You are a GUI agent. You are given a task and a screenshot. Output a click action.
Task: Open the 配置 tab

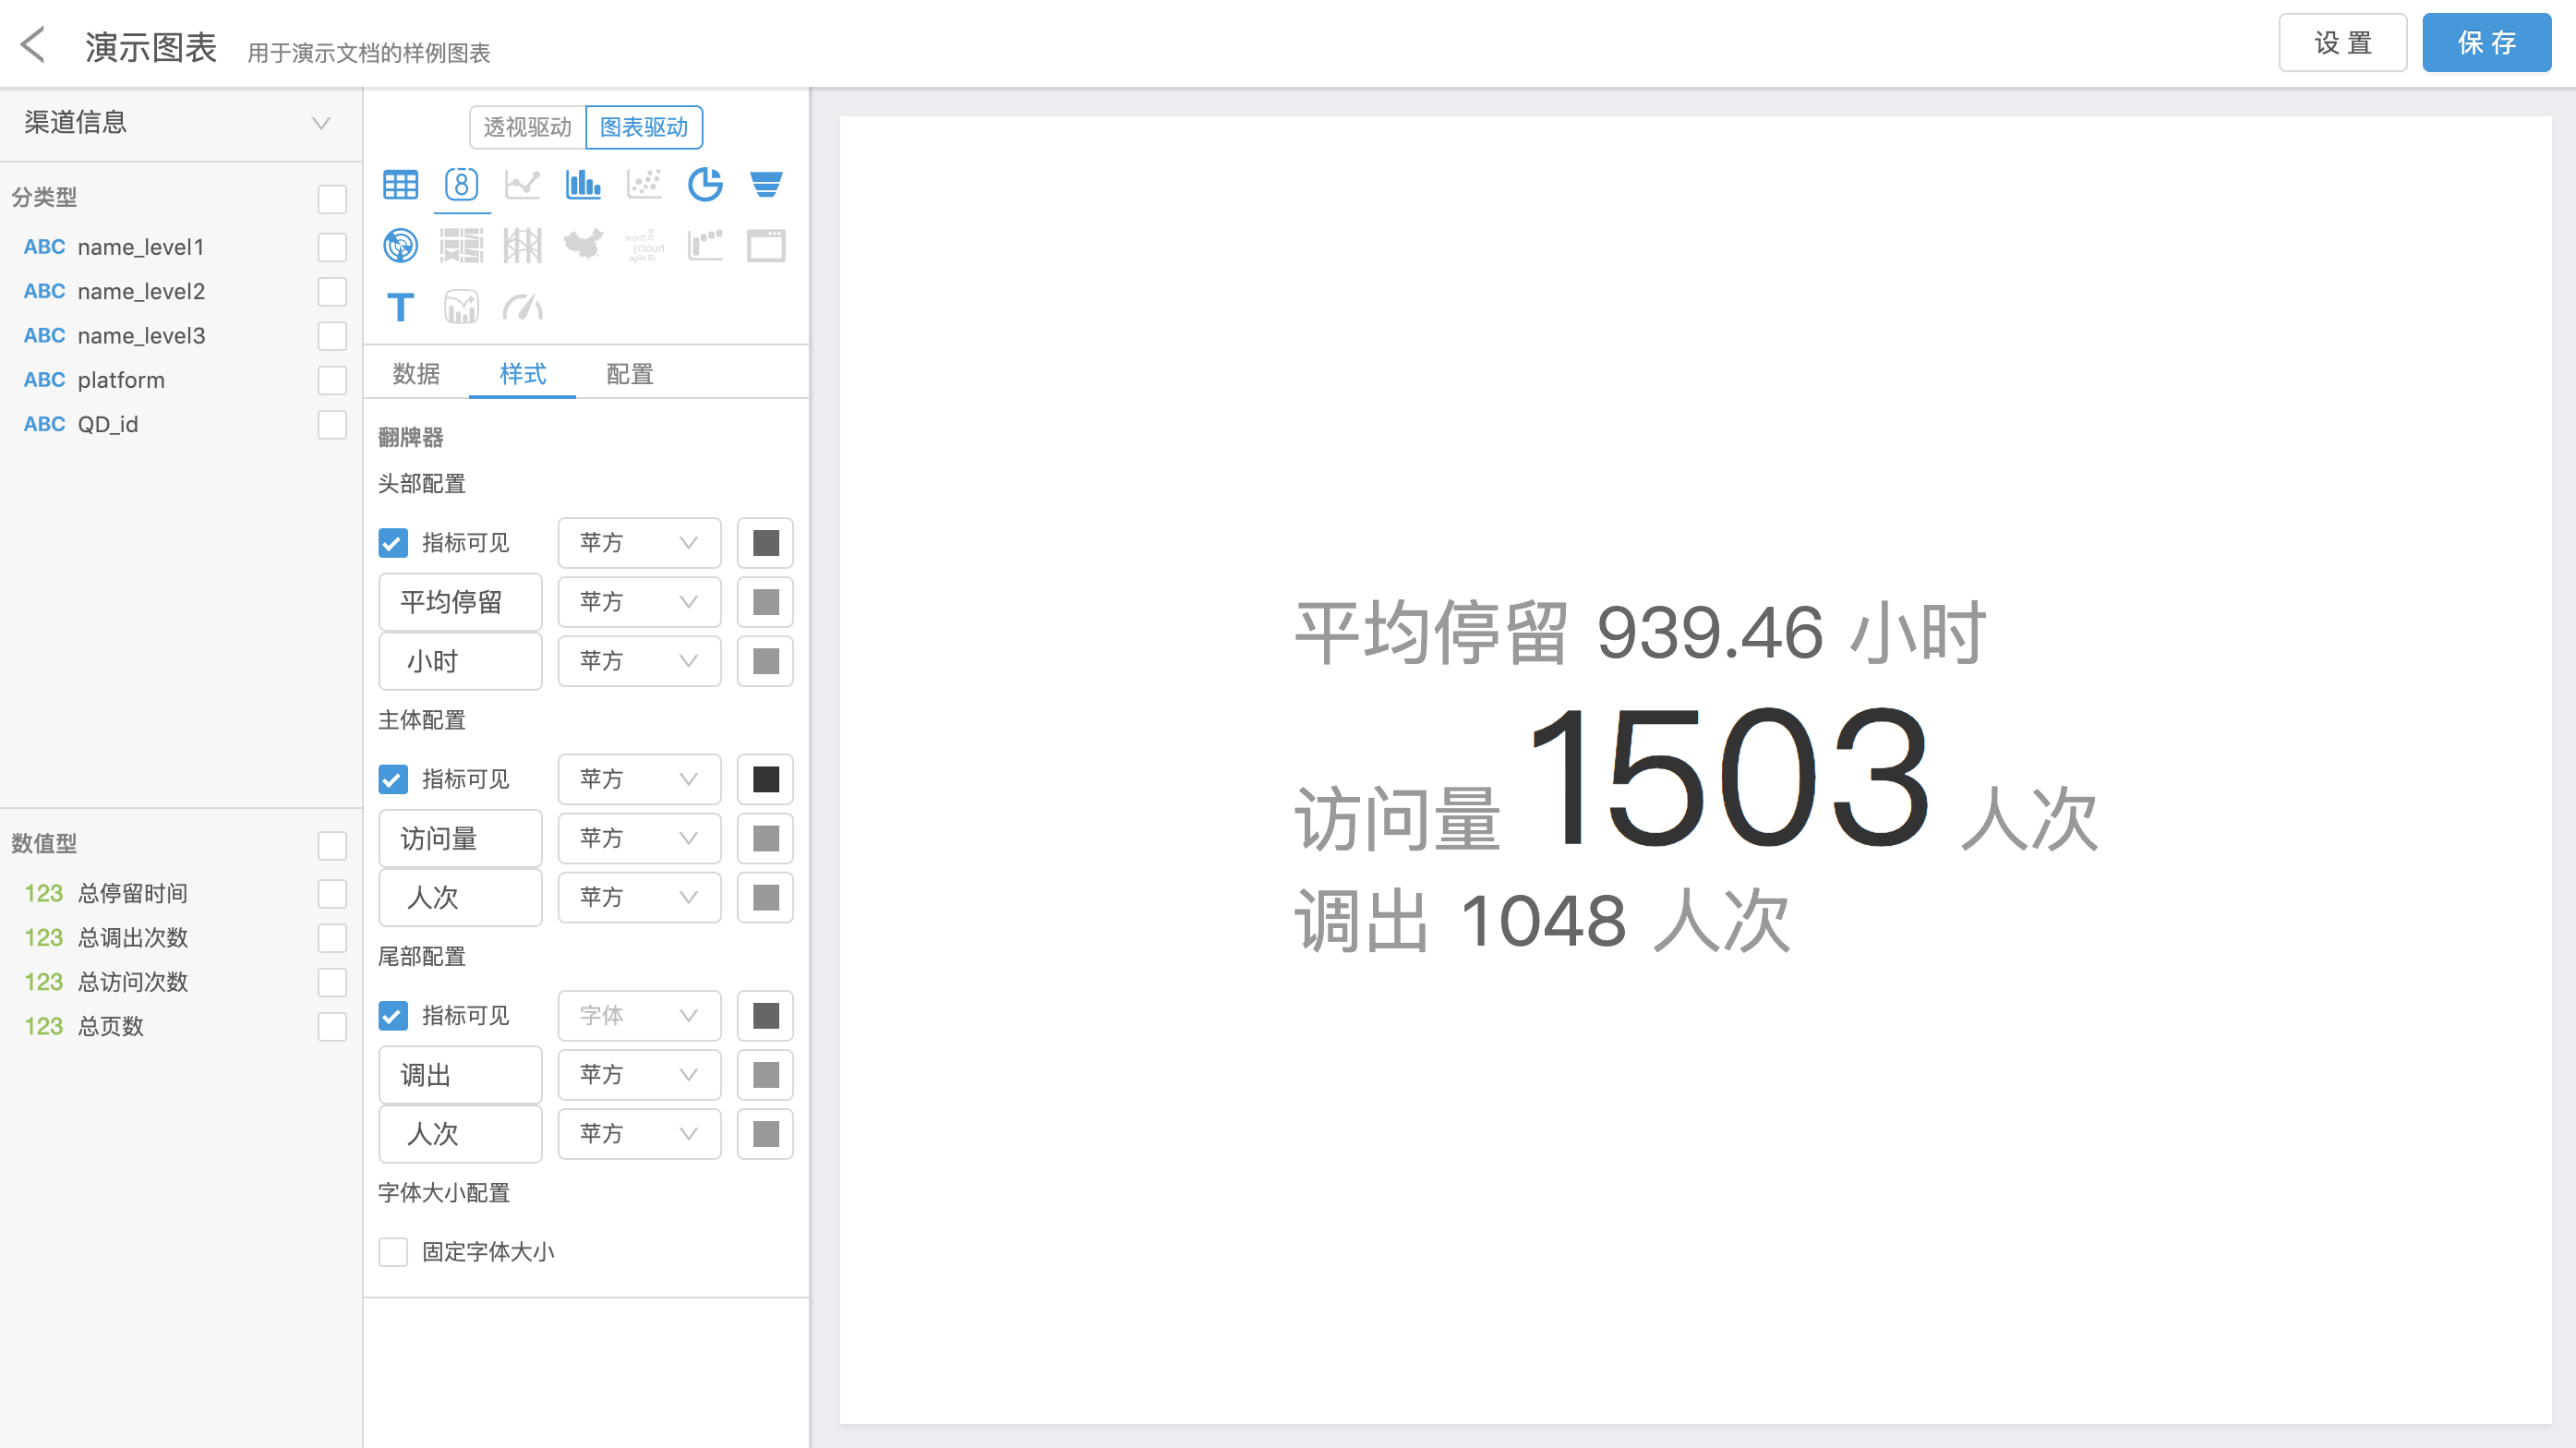629,374
